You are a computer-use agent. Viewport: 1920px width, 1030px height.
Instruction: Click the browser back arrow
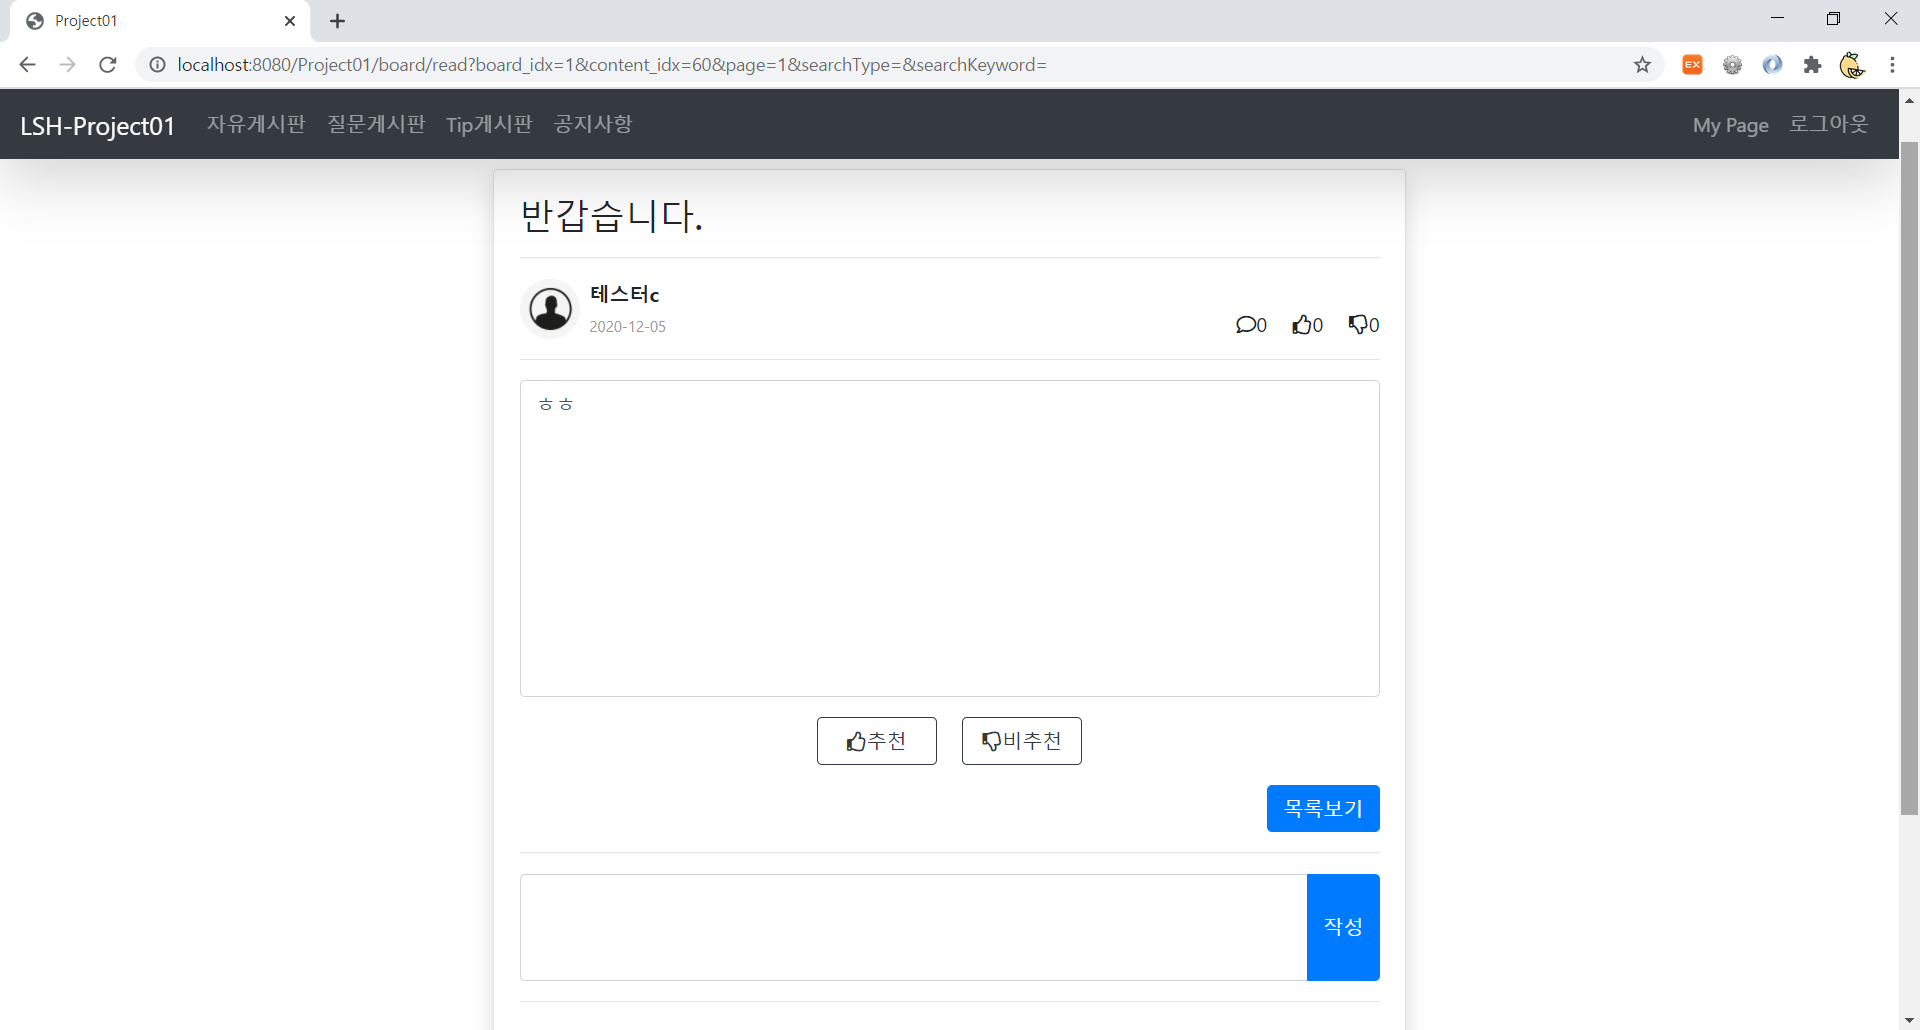27,65
